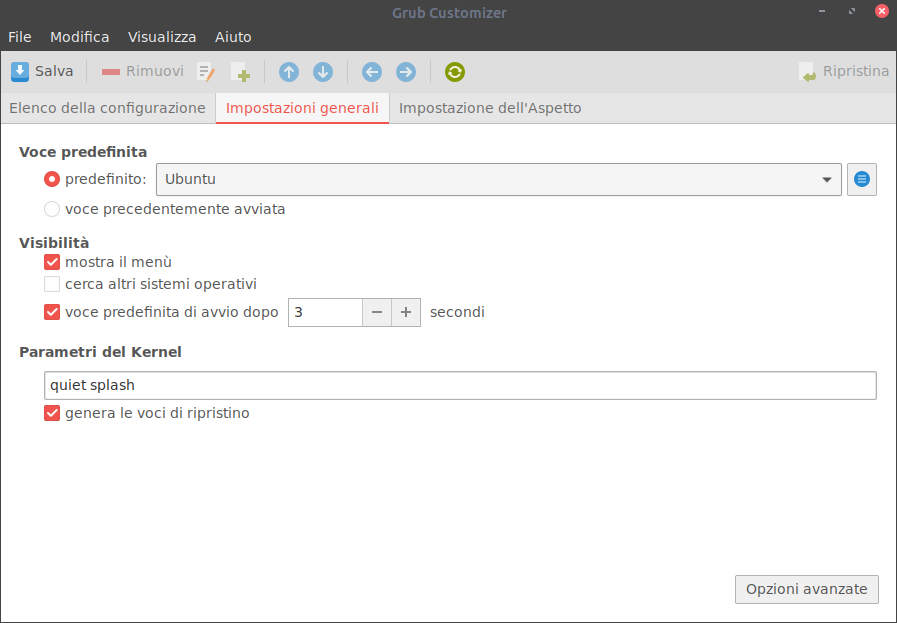Click the add new entry icon
Screen dimensions: 897x623
[x=241, y=72]
